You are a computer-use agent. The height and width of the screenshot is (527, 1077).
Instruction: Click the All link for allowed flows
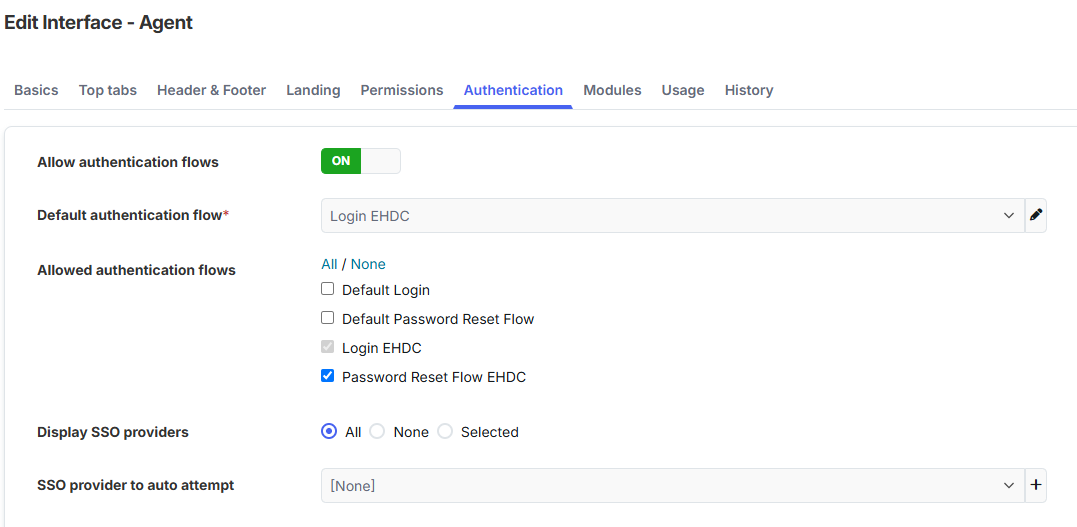click(329, 264)
